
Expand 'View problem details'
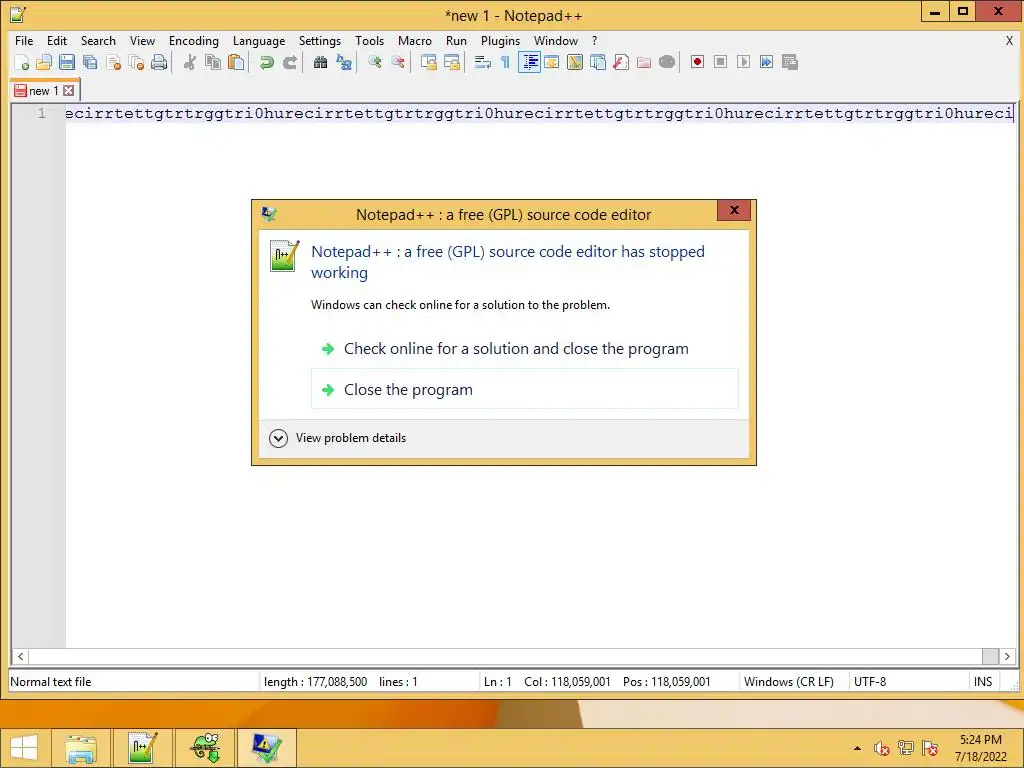337,438
